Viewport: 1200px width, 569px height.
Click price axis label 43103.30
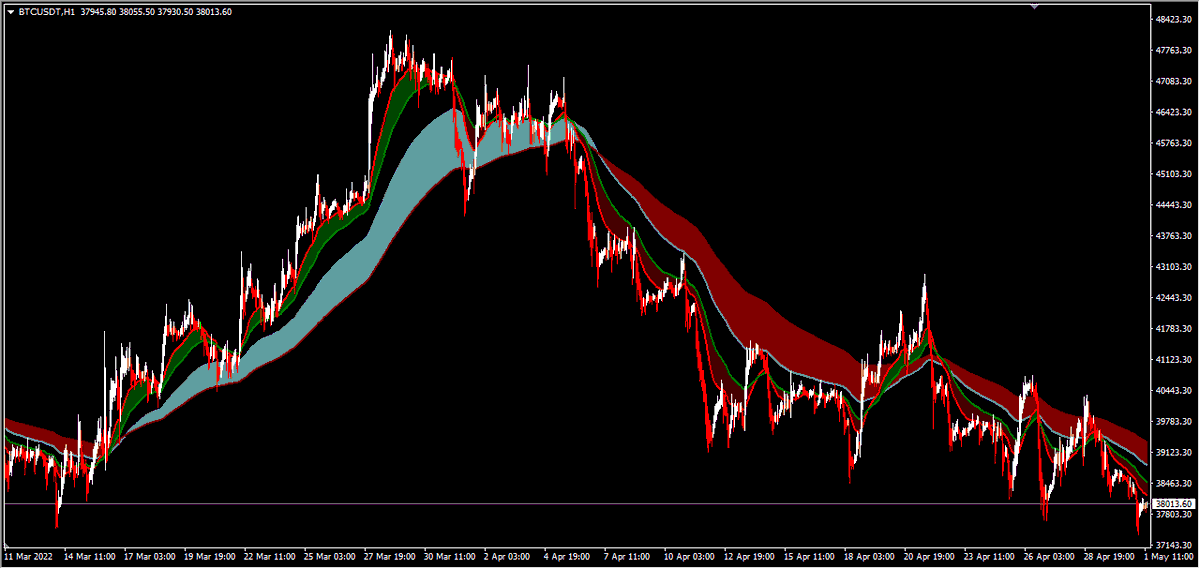(x=1172, y=267)
